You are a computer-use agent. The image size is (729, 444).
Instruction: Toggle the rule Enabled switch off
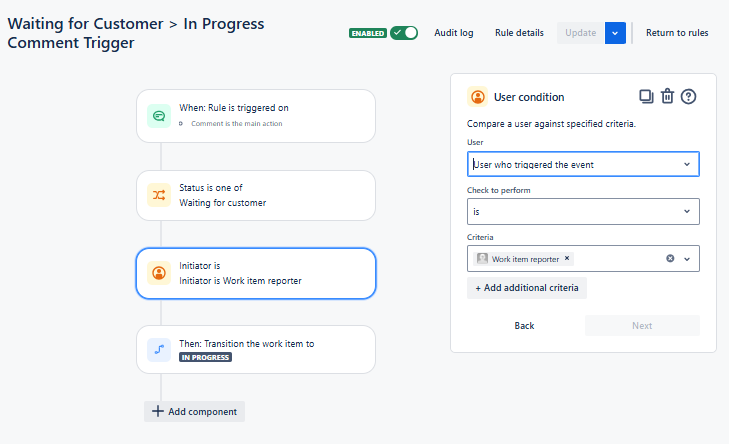[404, 33]
